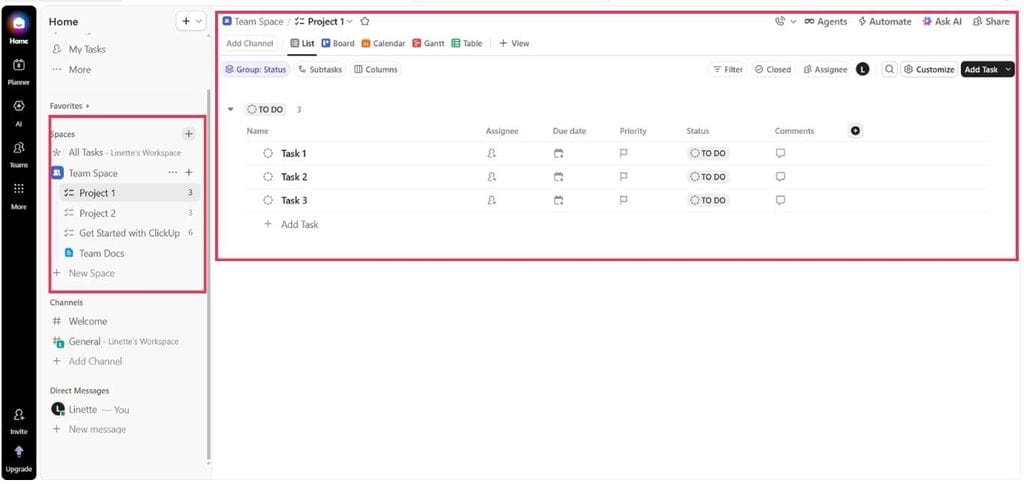Set priority flag for Task 2
The height and width of the screenshot is (484, 1024).
pos(624,177)
